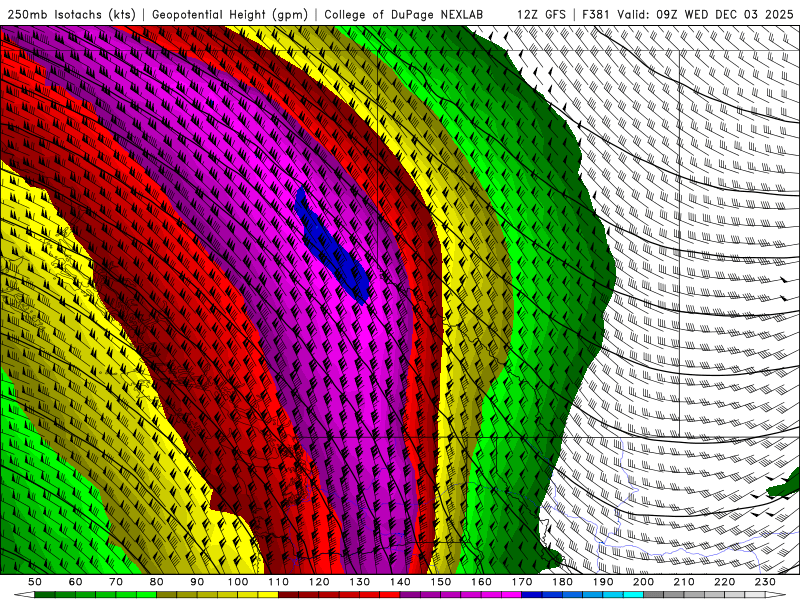Click the color bar label "50"

pos(35,582)
